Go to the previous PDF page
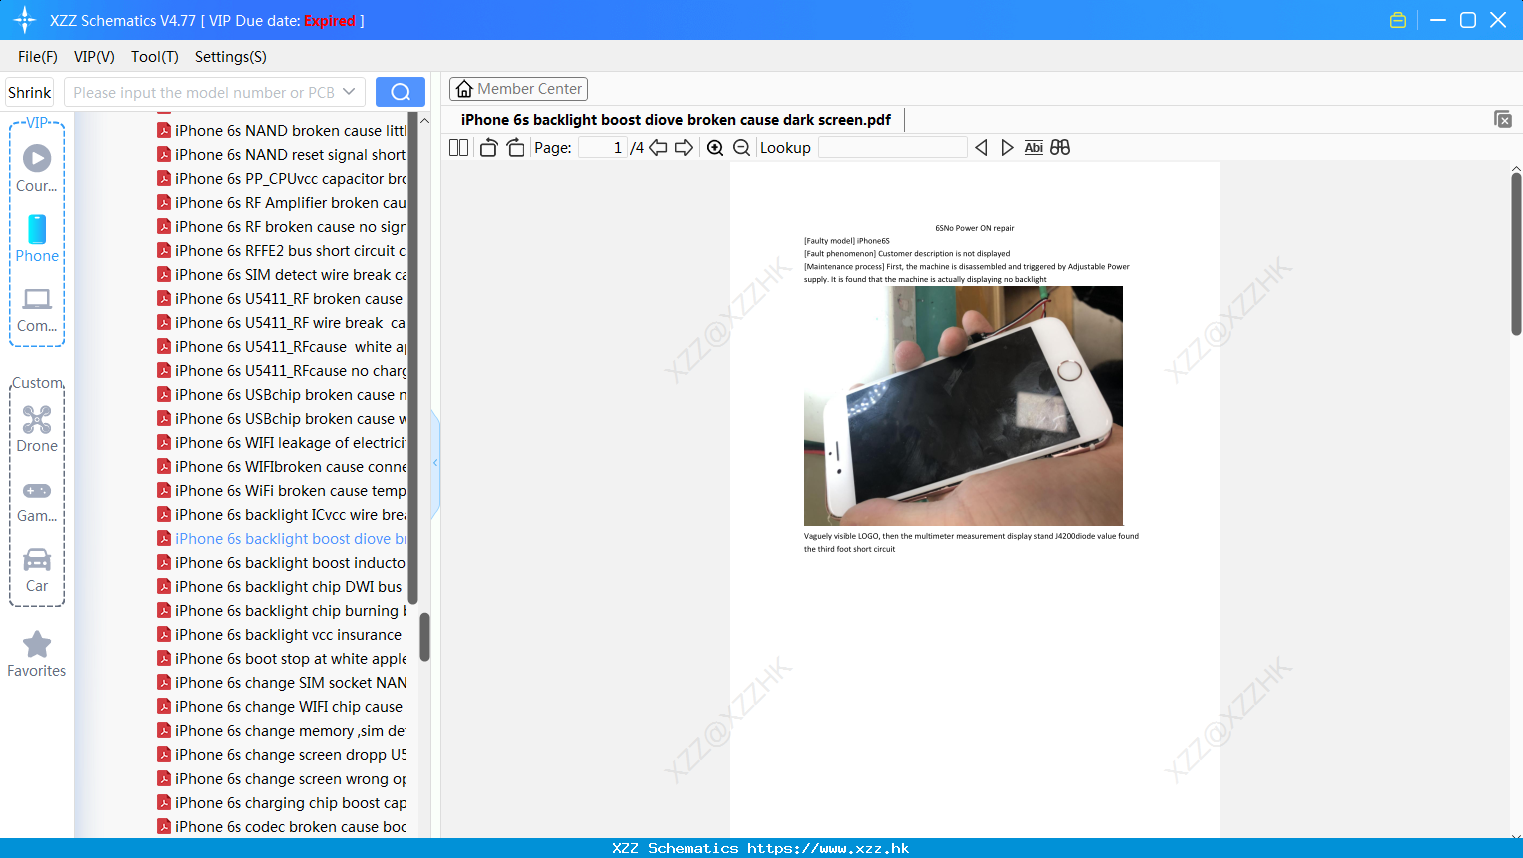Screen dimensions: 1523x858 pos(658,148)
